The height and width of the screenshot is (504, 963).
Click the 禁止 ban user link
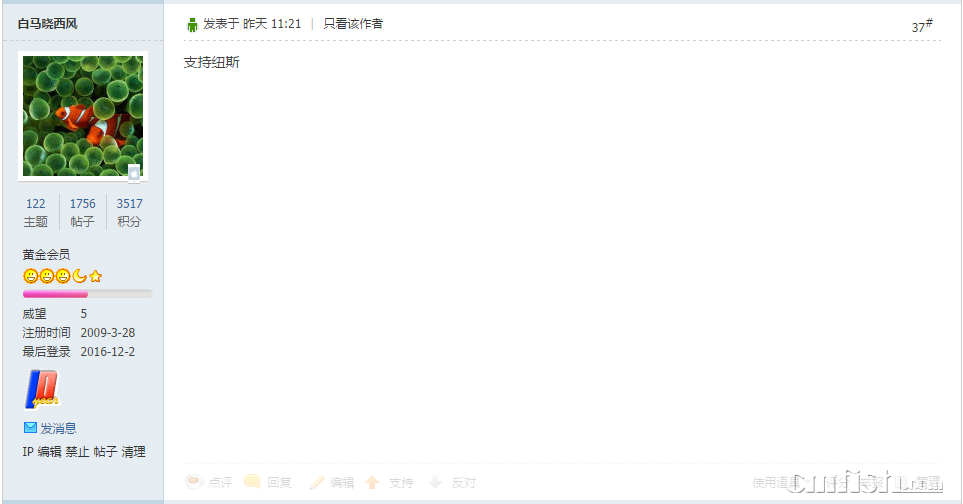coord(77,452)
